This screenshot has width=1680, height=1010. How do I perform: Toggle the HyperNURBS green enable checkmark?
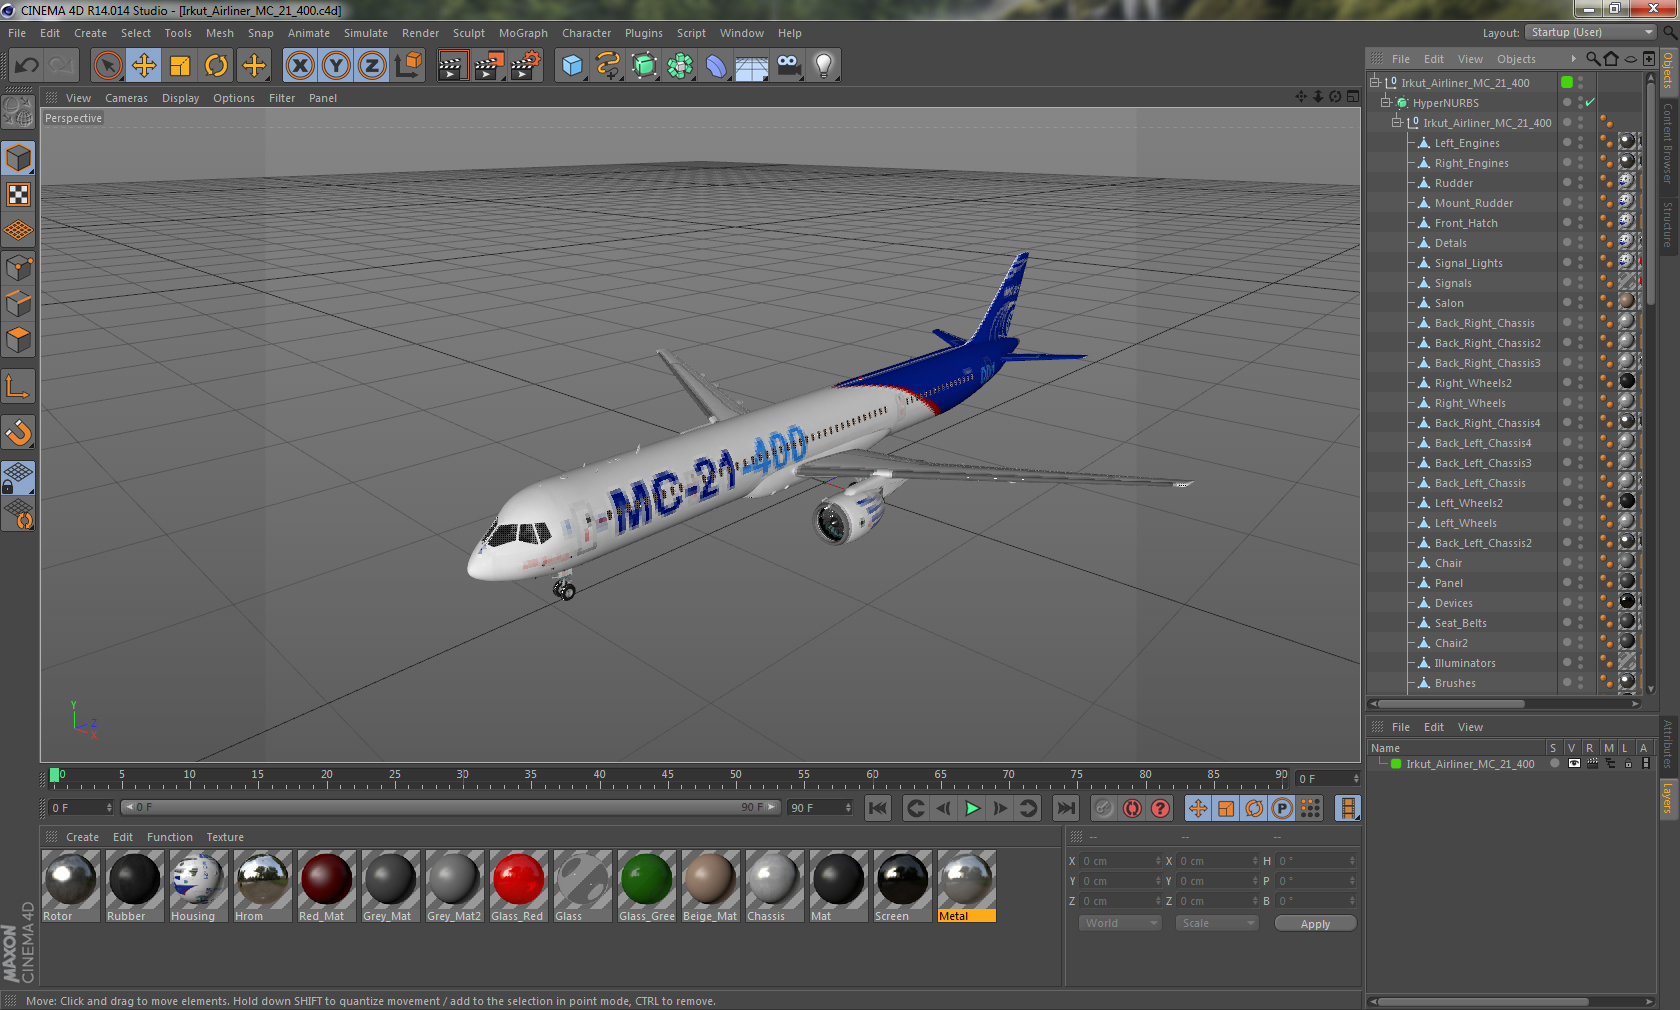1590,103
